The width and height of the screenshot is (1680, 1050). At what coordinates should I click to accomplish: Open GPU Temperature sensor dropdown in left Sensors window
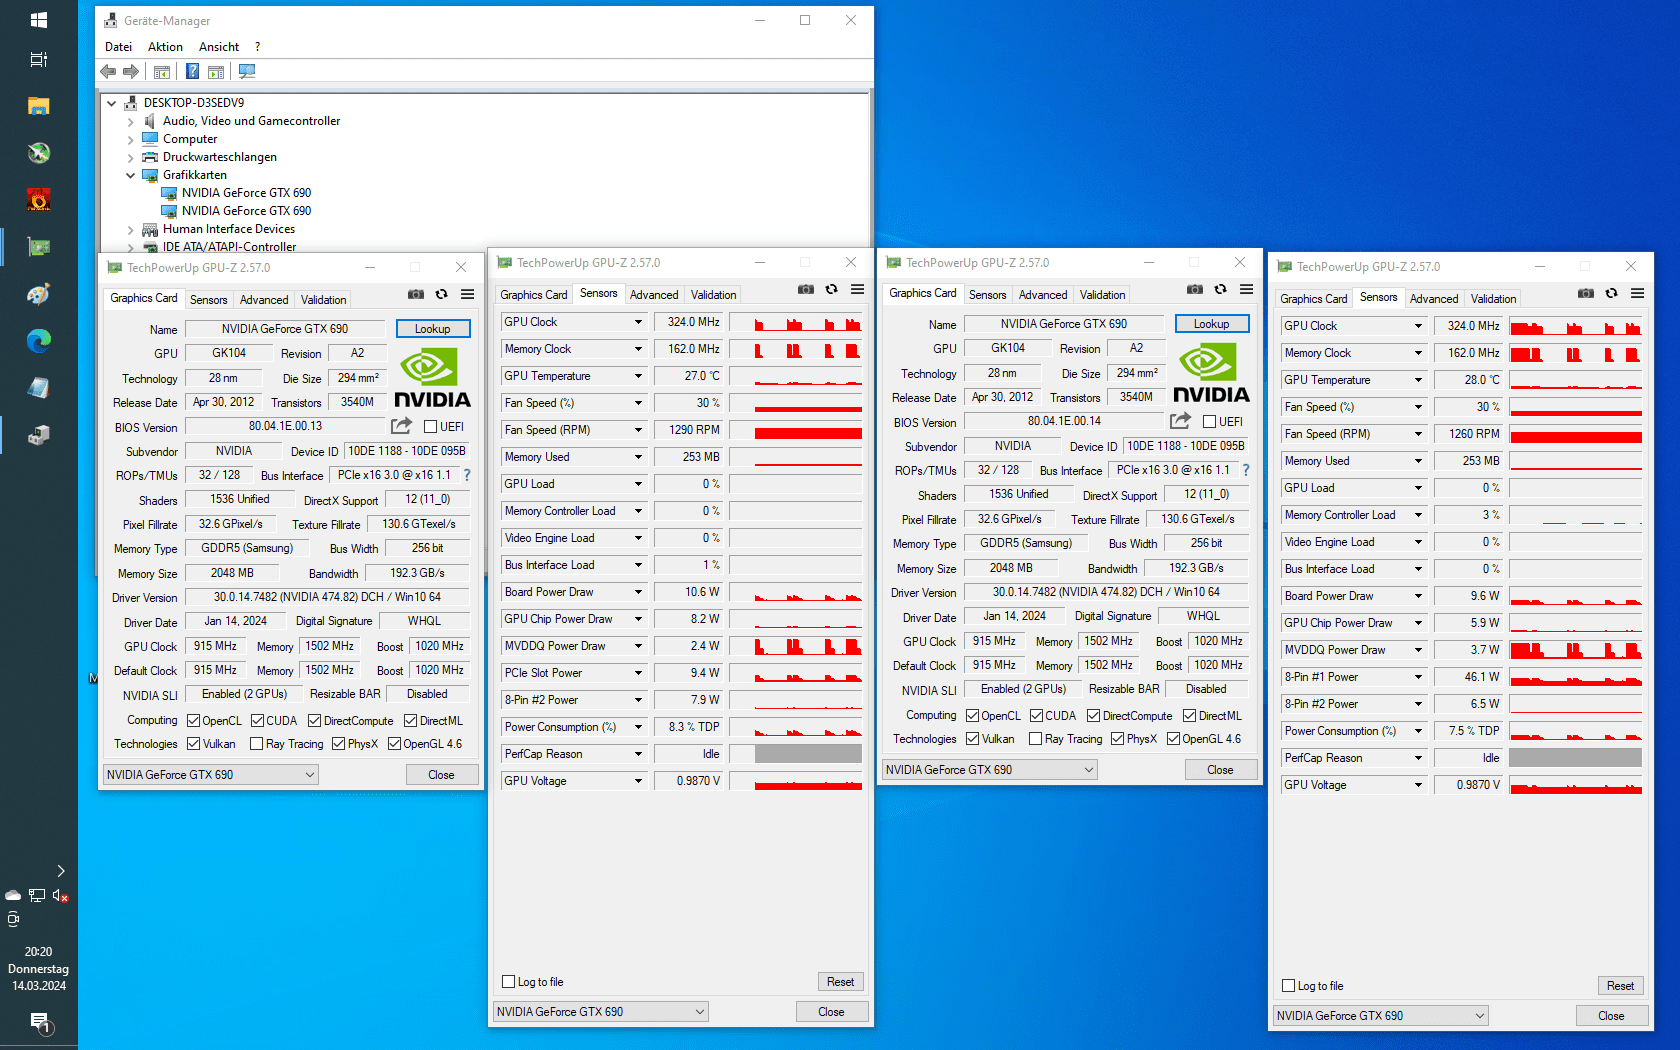[x=638, y=376]
